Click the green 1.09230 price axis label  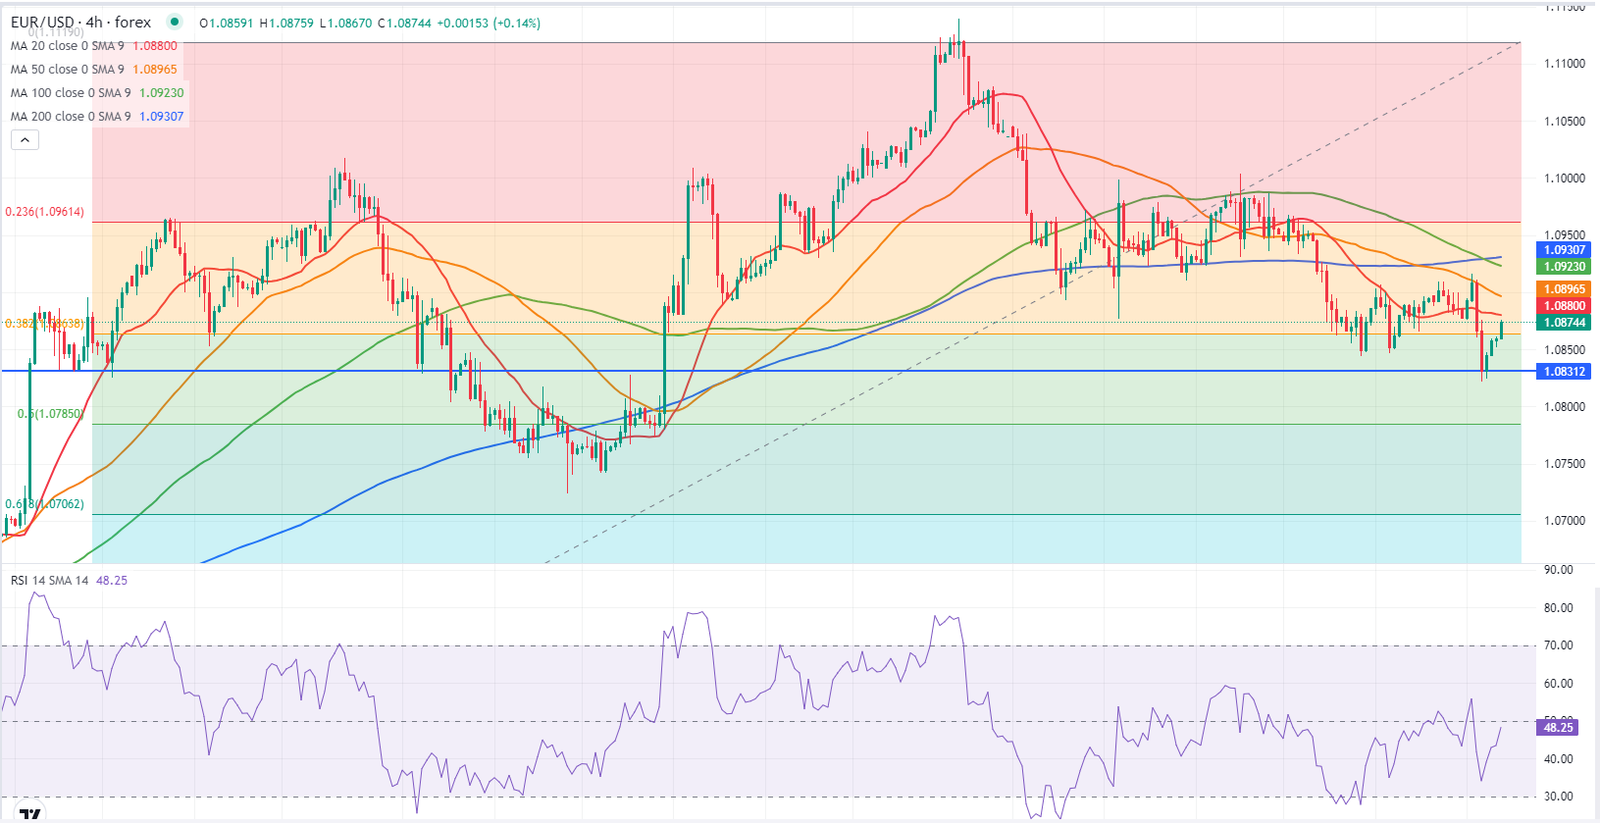[x=1564, y=267]
